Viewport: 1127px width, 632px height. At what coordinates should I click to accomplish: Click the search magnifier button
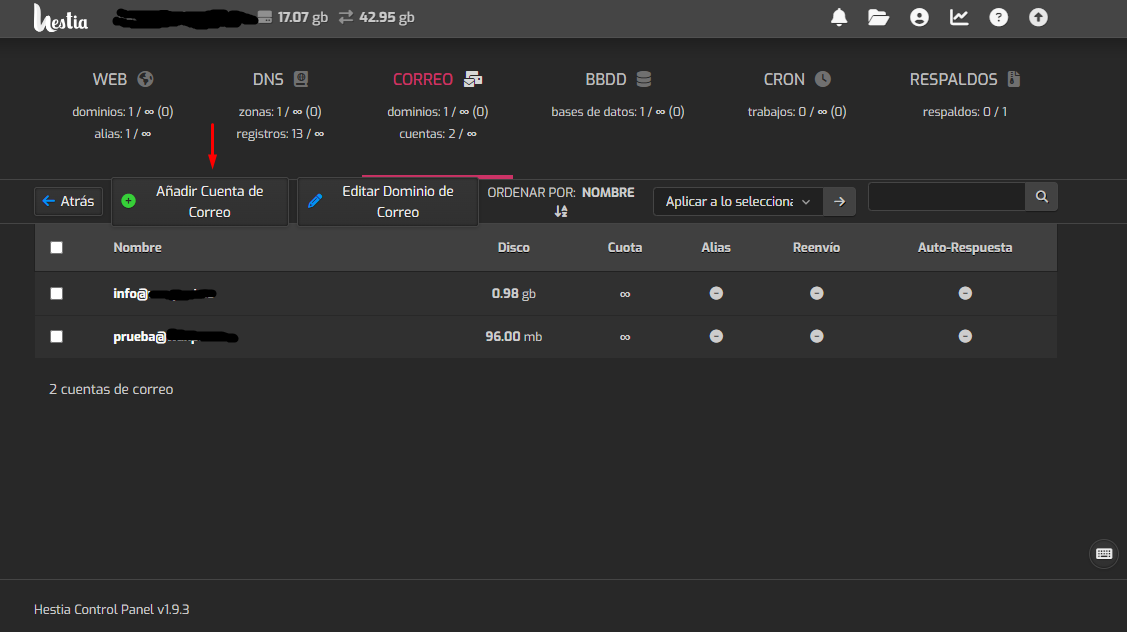click(1041, 197)
